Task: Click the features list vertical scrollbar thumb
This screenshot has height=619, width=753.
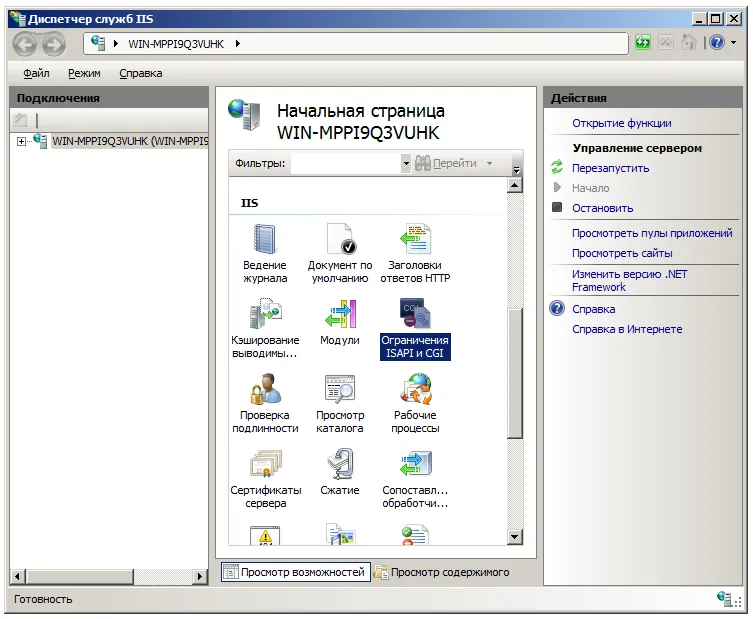Action: (515, 373)
